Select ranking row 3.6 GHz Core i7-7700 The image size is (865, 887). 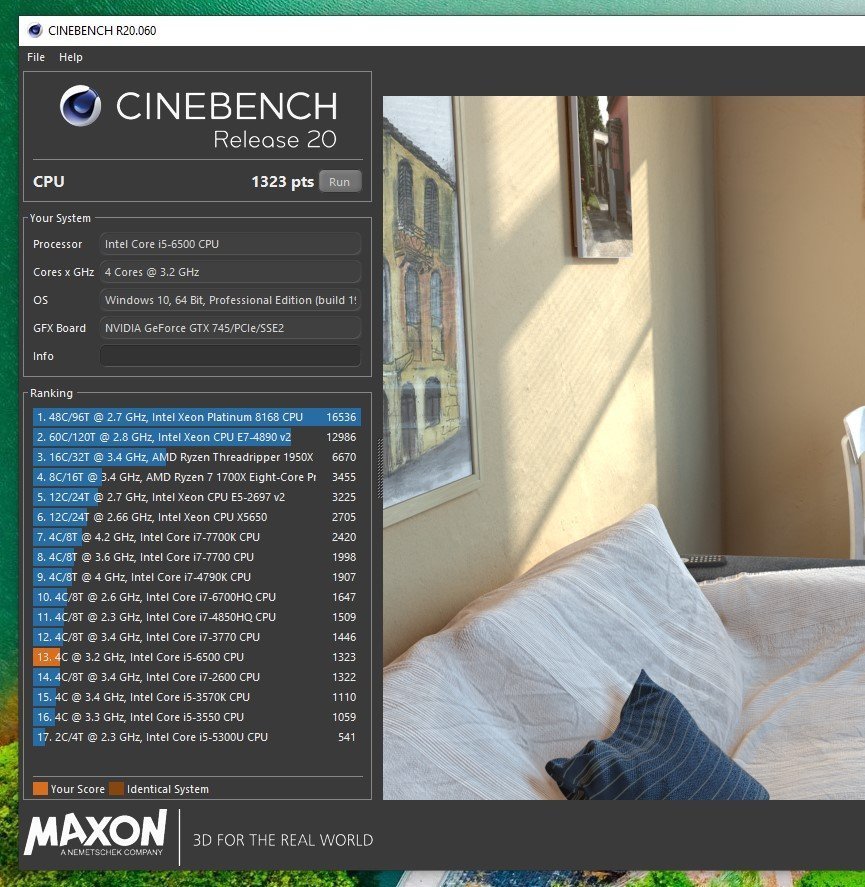click(197, 557)
